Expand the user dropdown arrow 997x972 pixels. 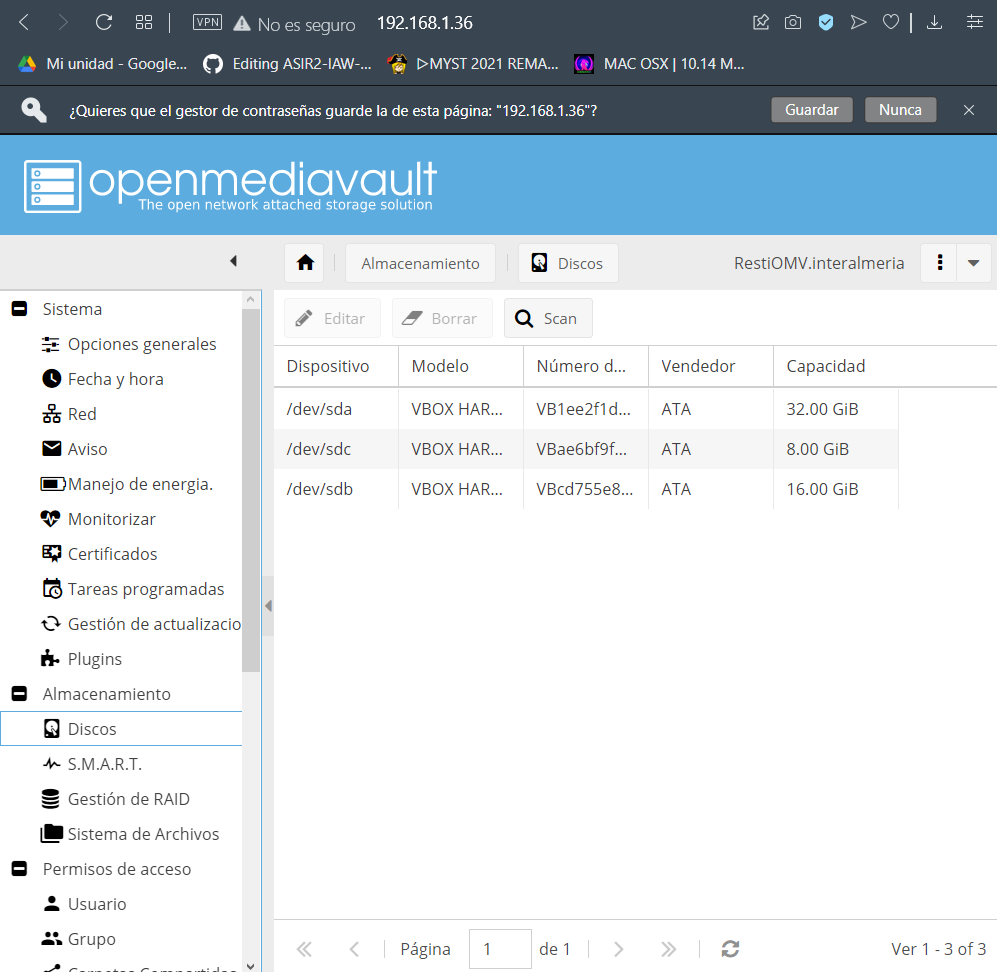point(973,263)
